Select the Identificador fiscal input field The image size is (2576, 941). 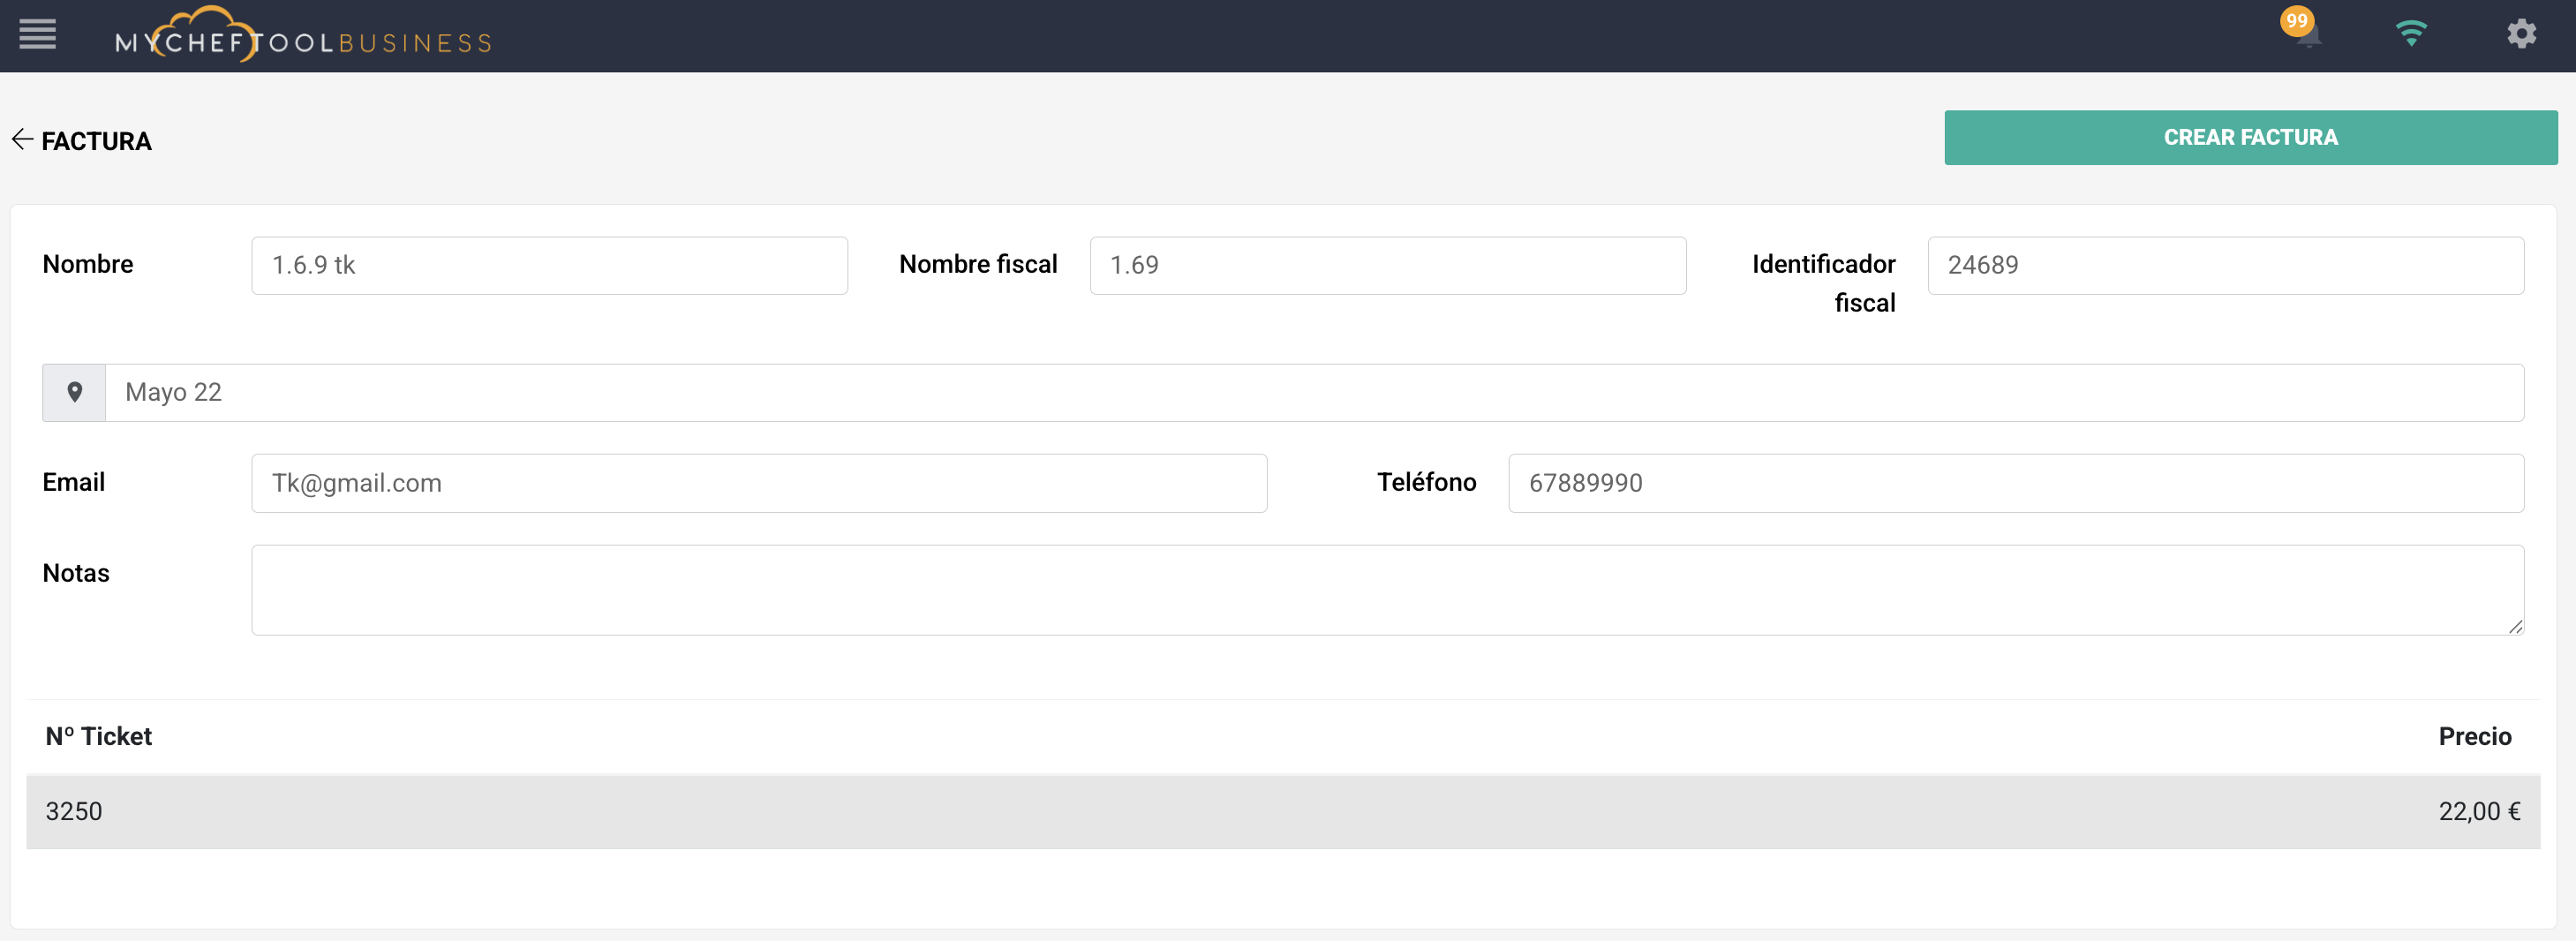coord(2225,265)
